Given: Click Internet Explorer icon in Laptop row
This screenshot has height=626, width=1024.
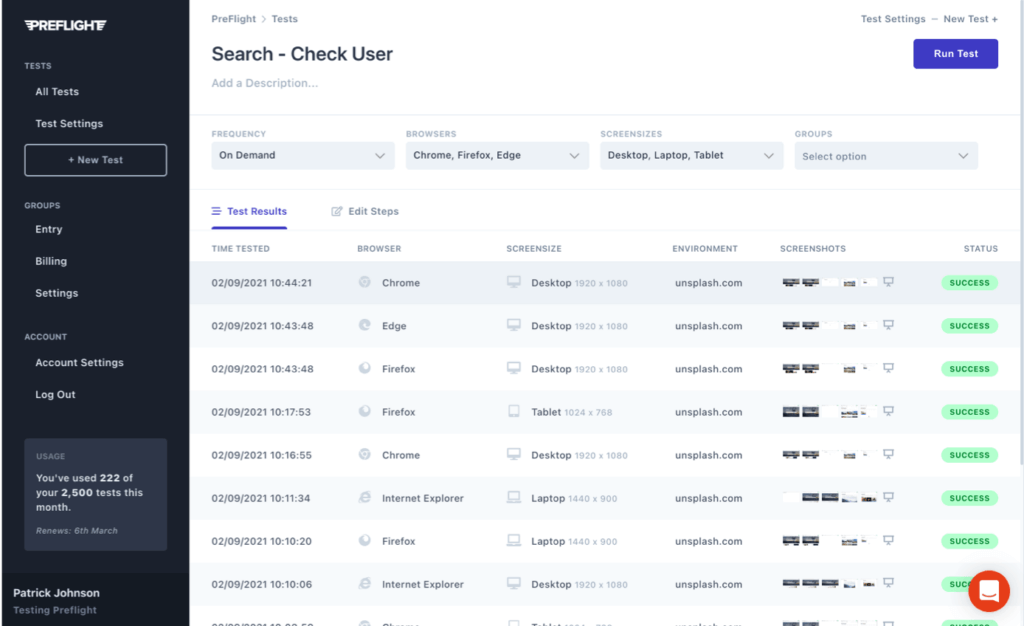Looking at the screenshot, I should (365, 498).
